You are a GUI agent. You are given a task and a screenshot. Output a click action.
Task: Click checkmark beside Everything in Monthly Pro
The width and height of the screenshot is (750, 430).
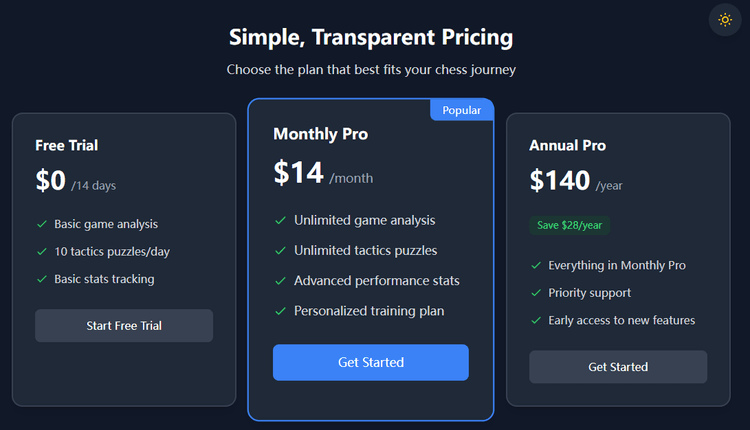click(536, 265)
